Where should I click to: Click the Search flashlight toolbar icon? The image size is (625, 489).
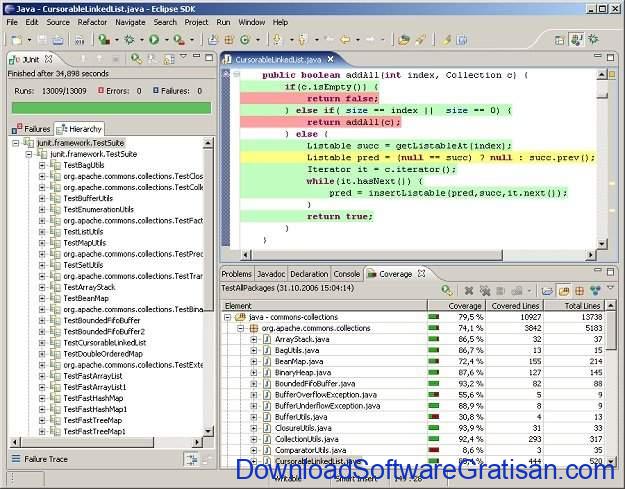point(420,39)
